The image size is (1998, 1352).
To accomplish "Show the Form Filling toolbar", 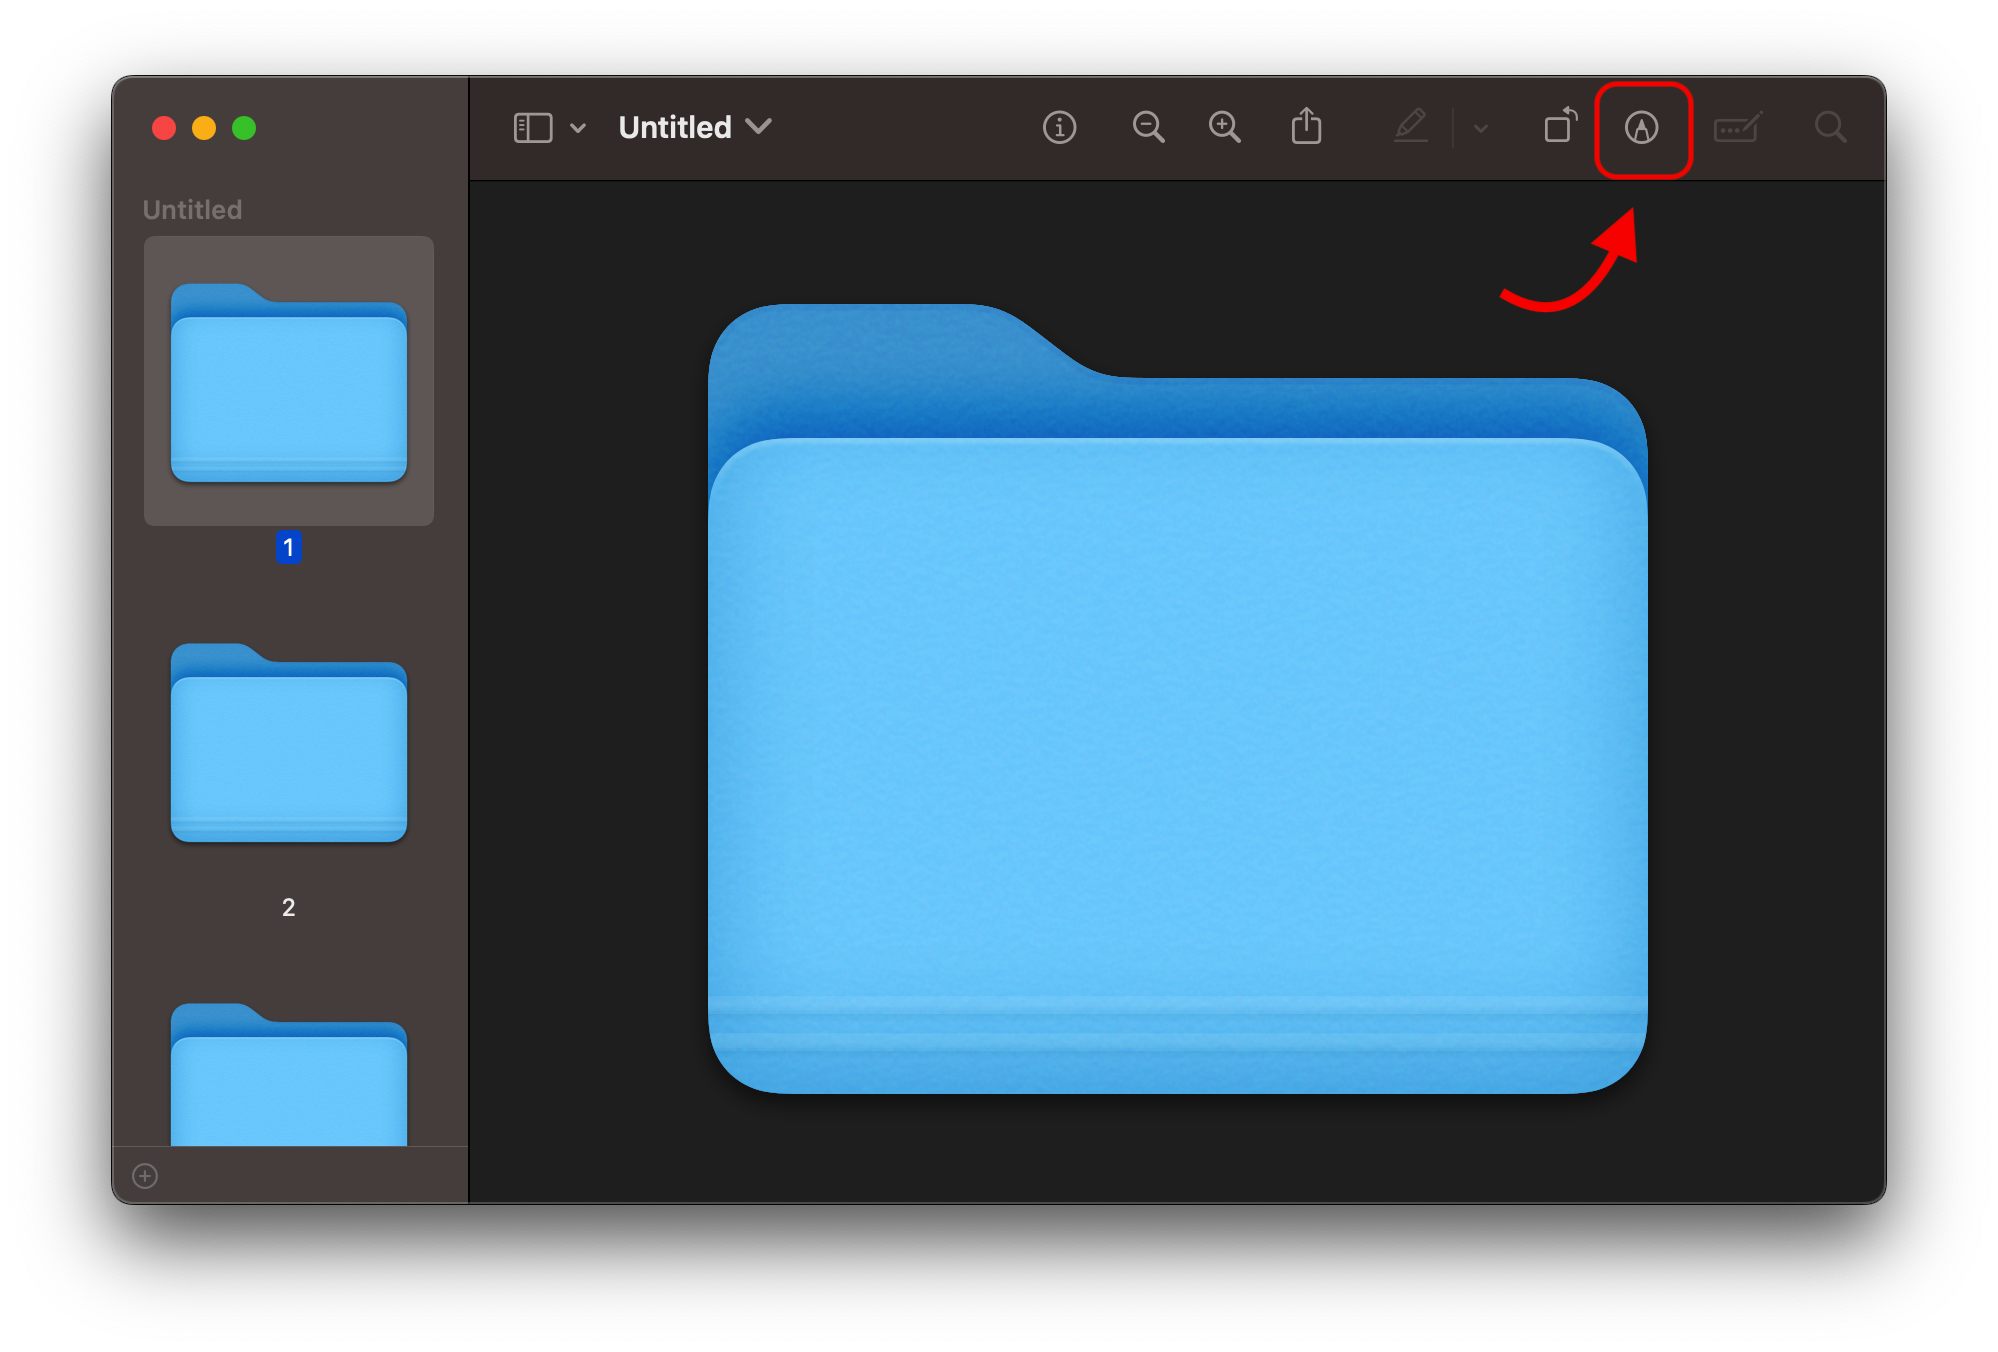I will 1737,128.
